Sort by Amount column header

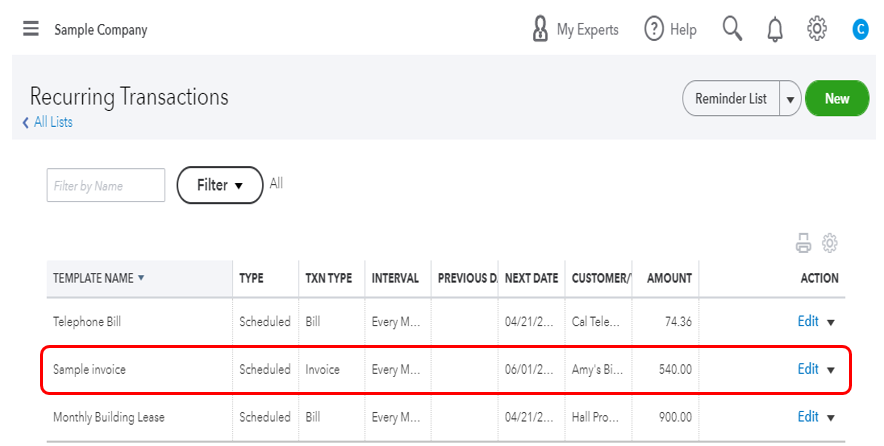point(669,278)
